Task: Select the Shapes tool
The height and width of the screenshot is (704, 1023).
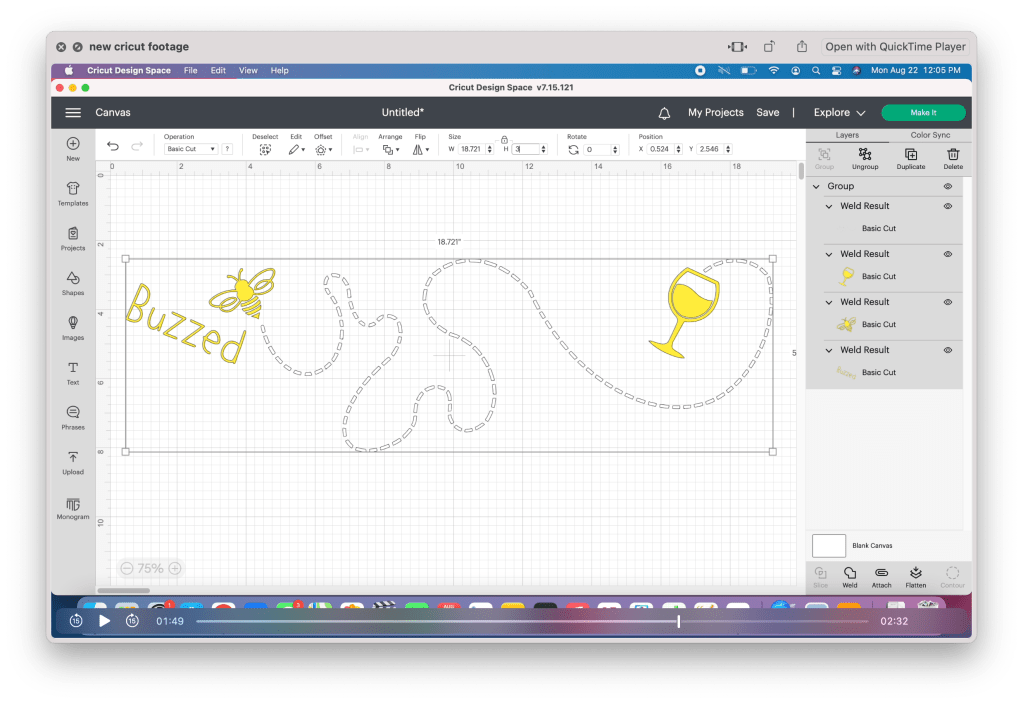Action: point(73,282)
